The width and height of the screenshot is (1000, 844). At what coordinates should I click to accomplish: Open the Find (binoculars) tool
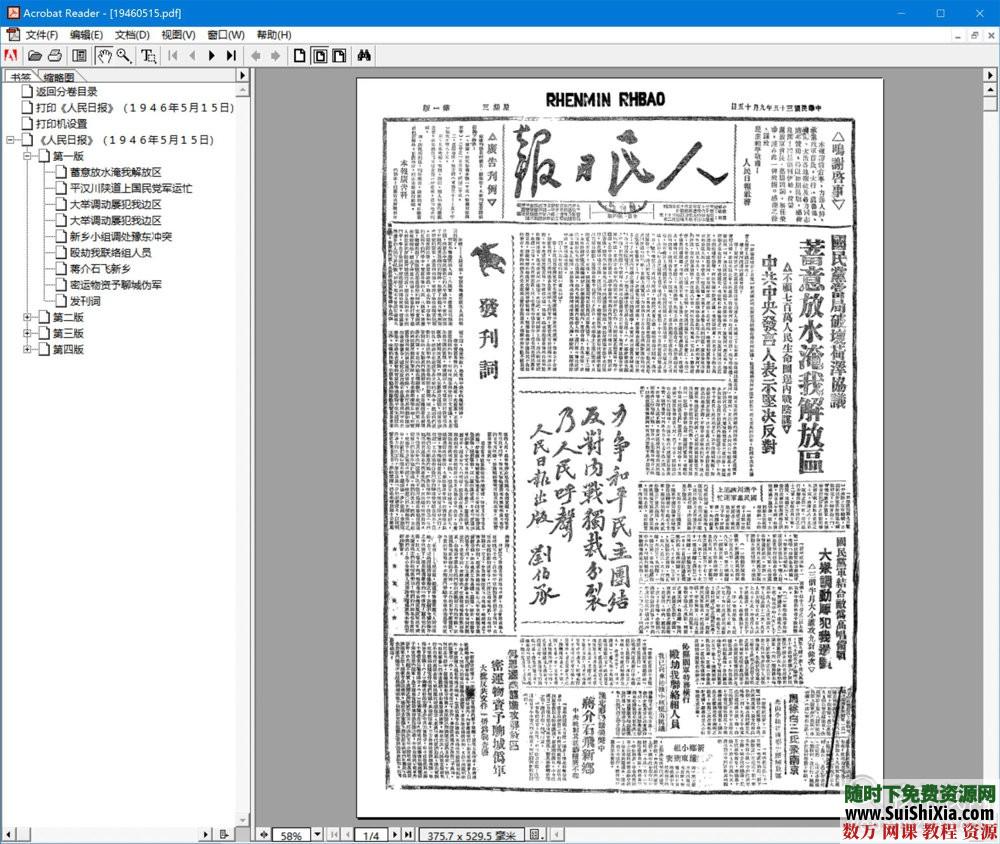364,56
